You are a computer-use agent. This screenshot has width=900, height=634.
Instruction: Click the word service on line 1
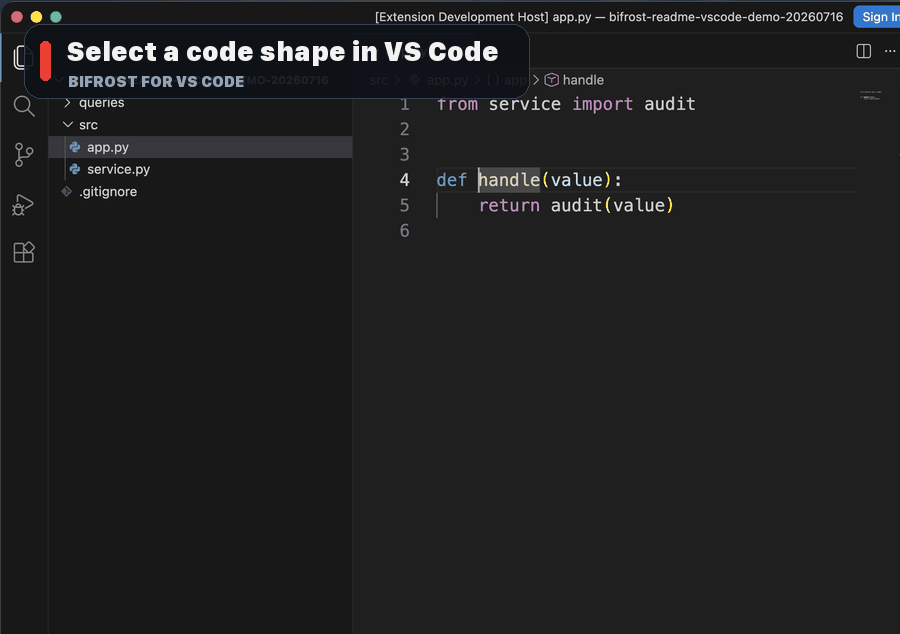(x=525, y=104)
